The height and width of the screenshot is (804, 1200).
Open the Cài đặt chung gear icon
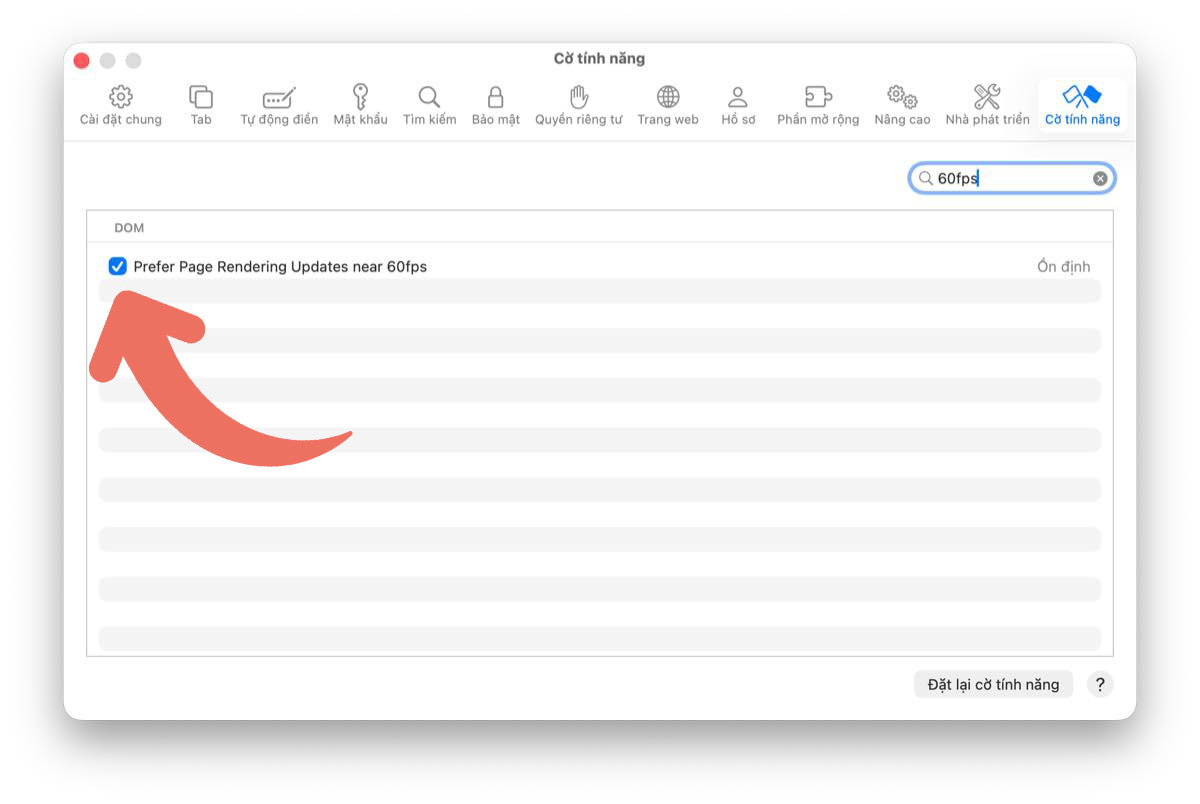click(121, 97)
